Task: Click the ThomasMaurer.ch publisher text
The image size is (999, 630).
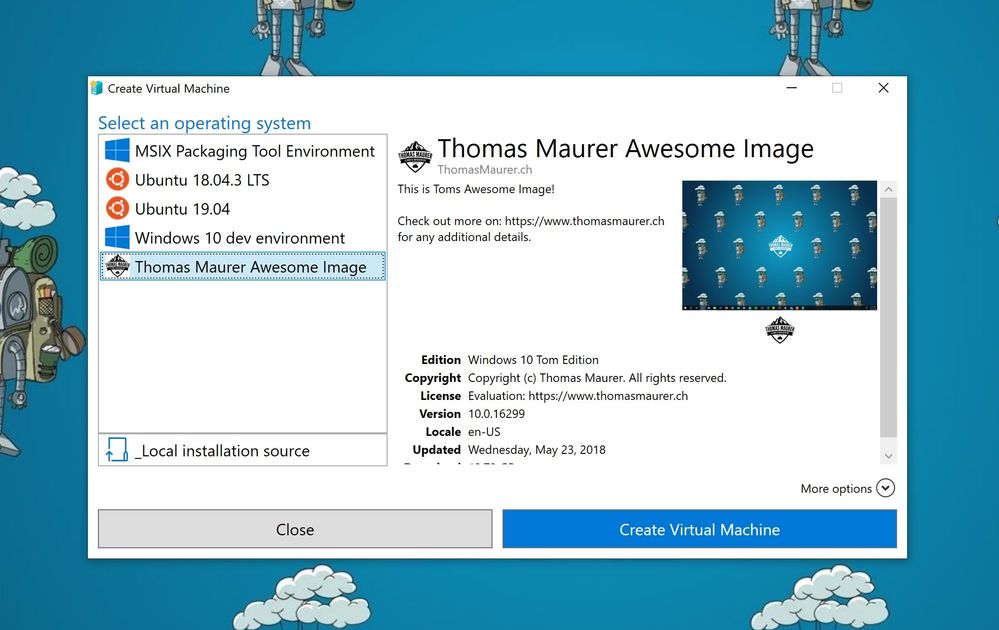Action: tap(485, 169)
